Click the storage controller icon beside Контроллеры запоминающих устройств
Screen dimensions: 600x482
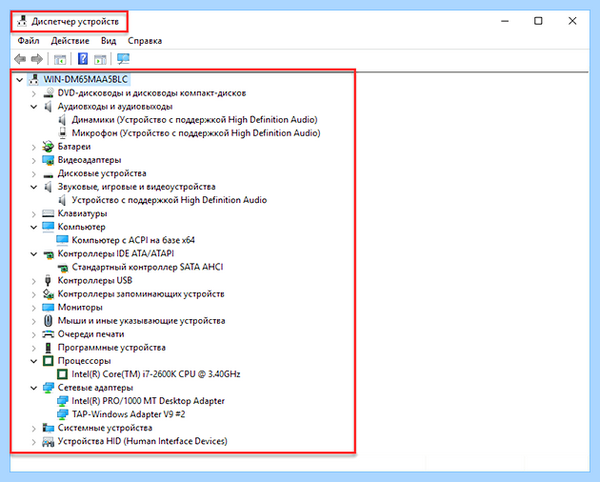pyautogui.click(x=48, y=294)
